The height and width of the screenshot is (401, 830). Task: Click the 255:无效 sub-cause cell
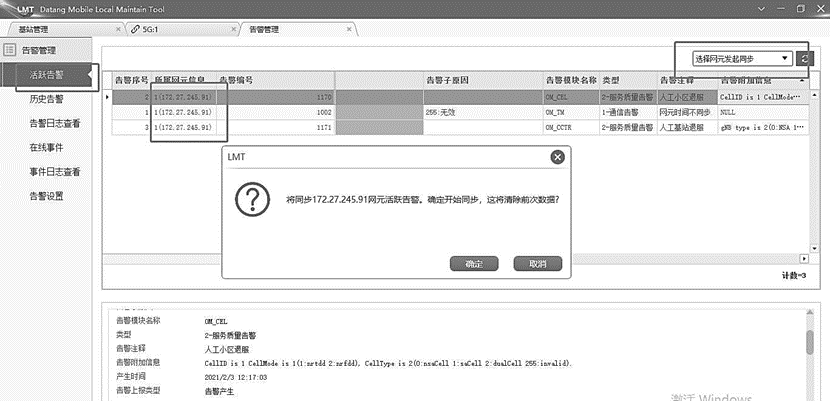[483, 113]
